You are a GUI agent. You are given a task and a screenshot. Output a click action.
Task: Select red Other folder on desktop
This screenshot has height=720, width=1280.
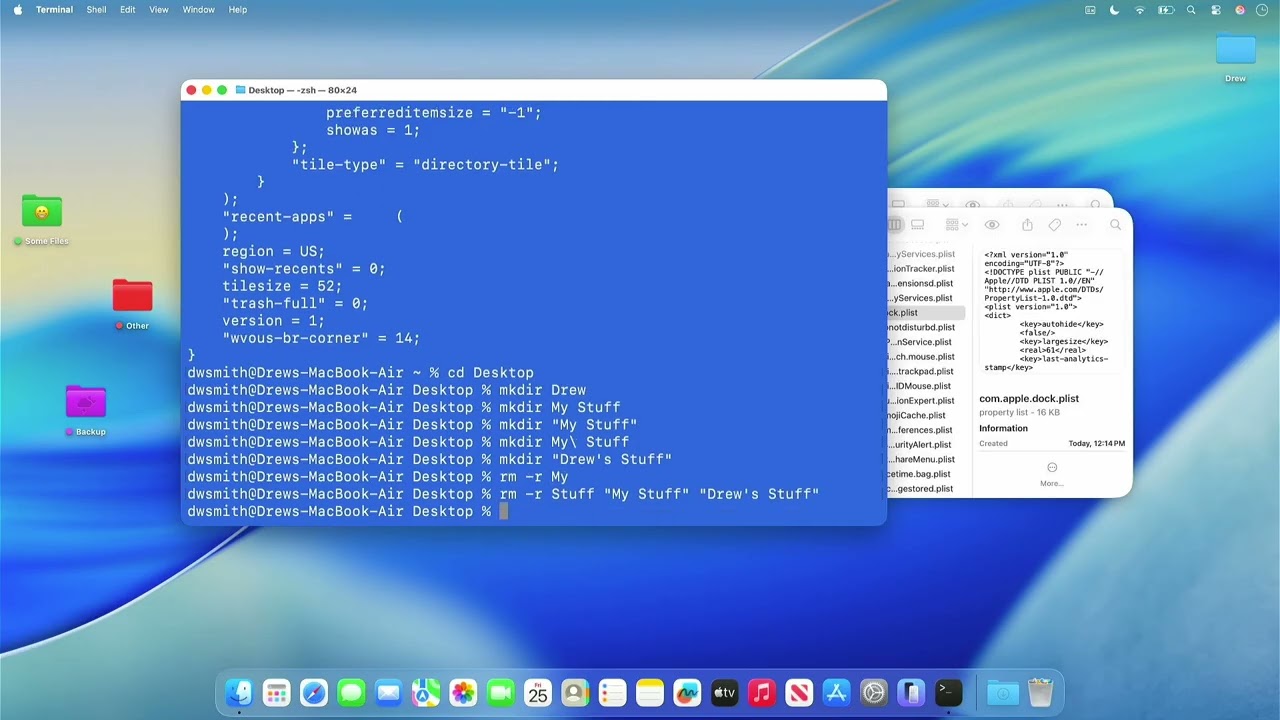[132, 304]
